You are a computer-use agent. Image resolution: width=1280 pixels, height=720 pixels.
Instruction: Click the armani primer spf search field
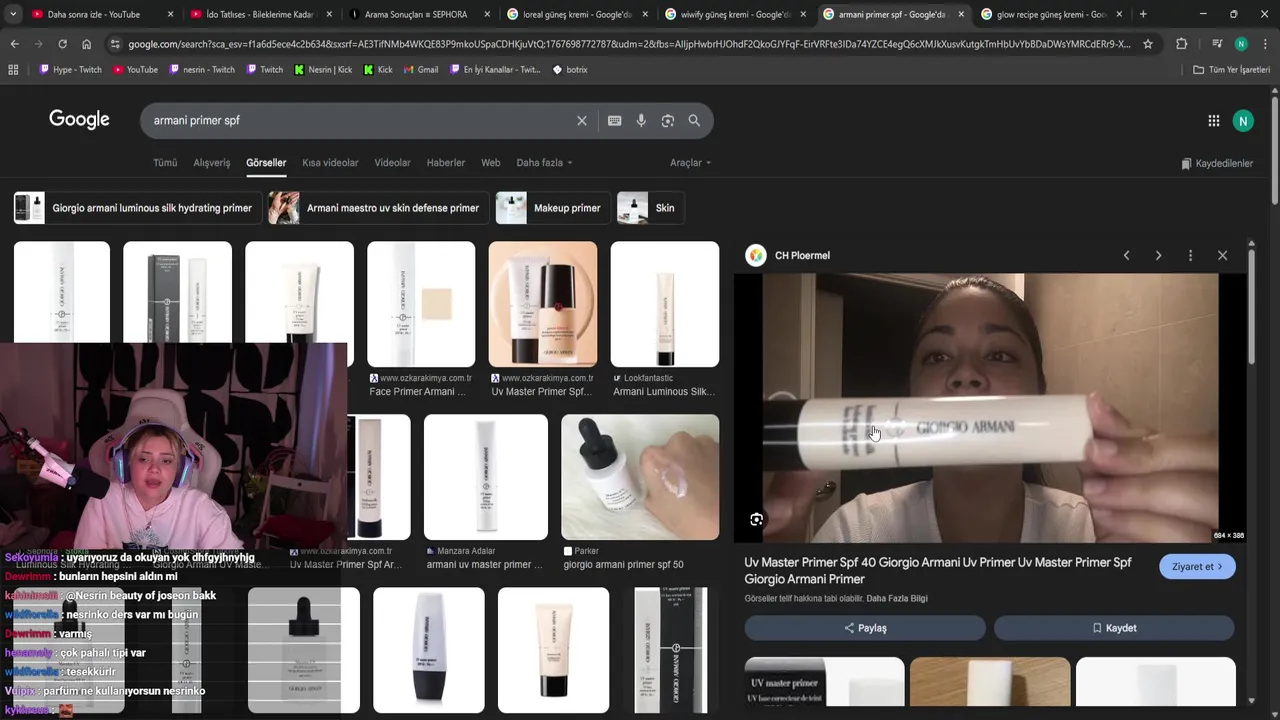coord(360,121)
